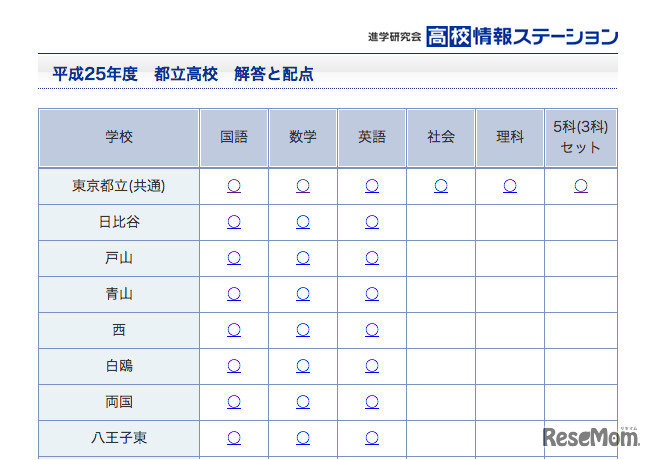653x460 pixels.
Task: Open 東京都立(共通) 国語 answer link
Action: (x=234, y=186)
